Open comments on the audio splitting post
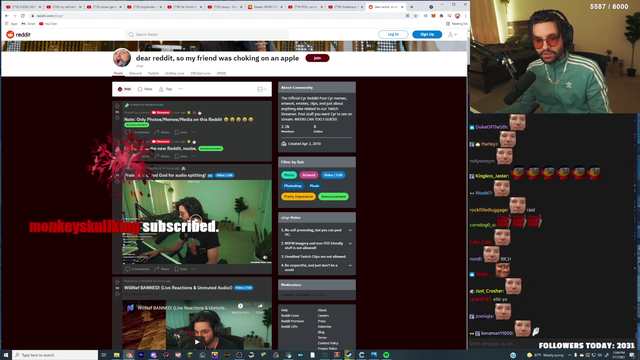This screenshot has width=640, height=360. pos(137,269)
